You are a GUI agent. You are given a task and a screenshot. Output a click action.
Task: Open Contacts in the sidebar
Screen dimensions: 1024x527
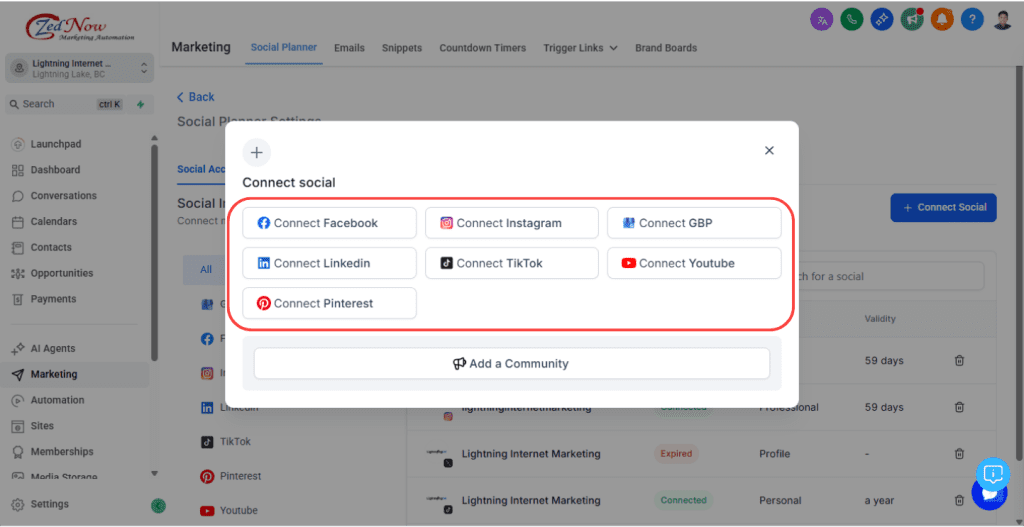[51, 247]
